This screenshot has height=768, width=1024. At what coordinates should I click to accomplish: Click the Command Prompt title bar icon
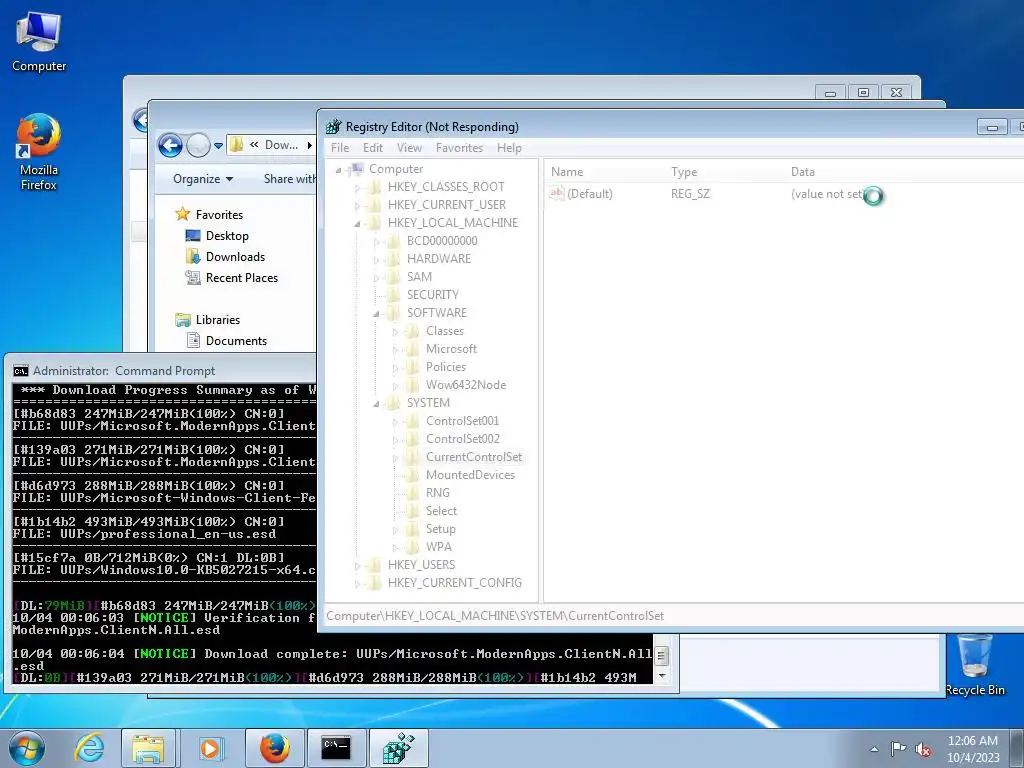(20, 371)
